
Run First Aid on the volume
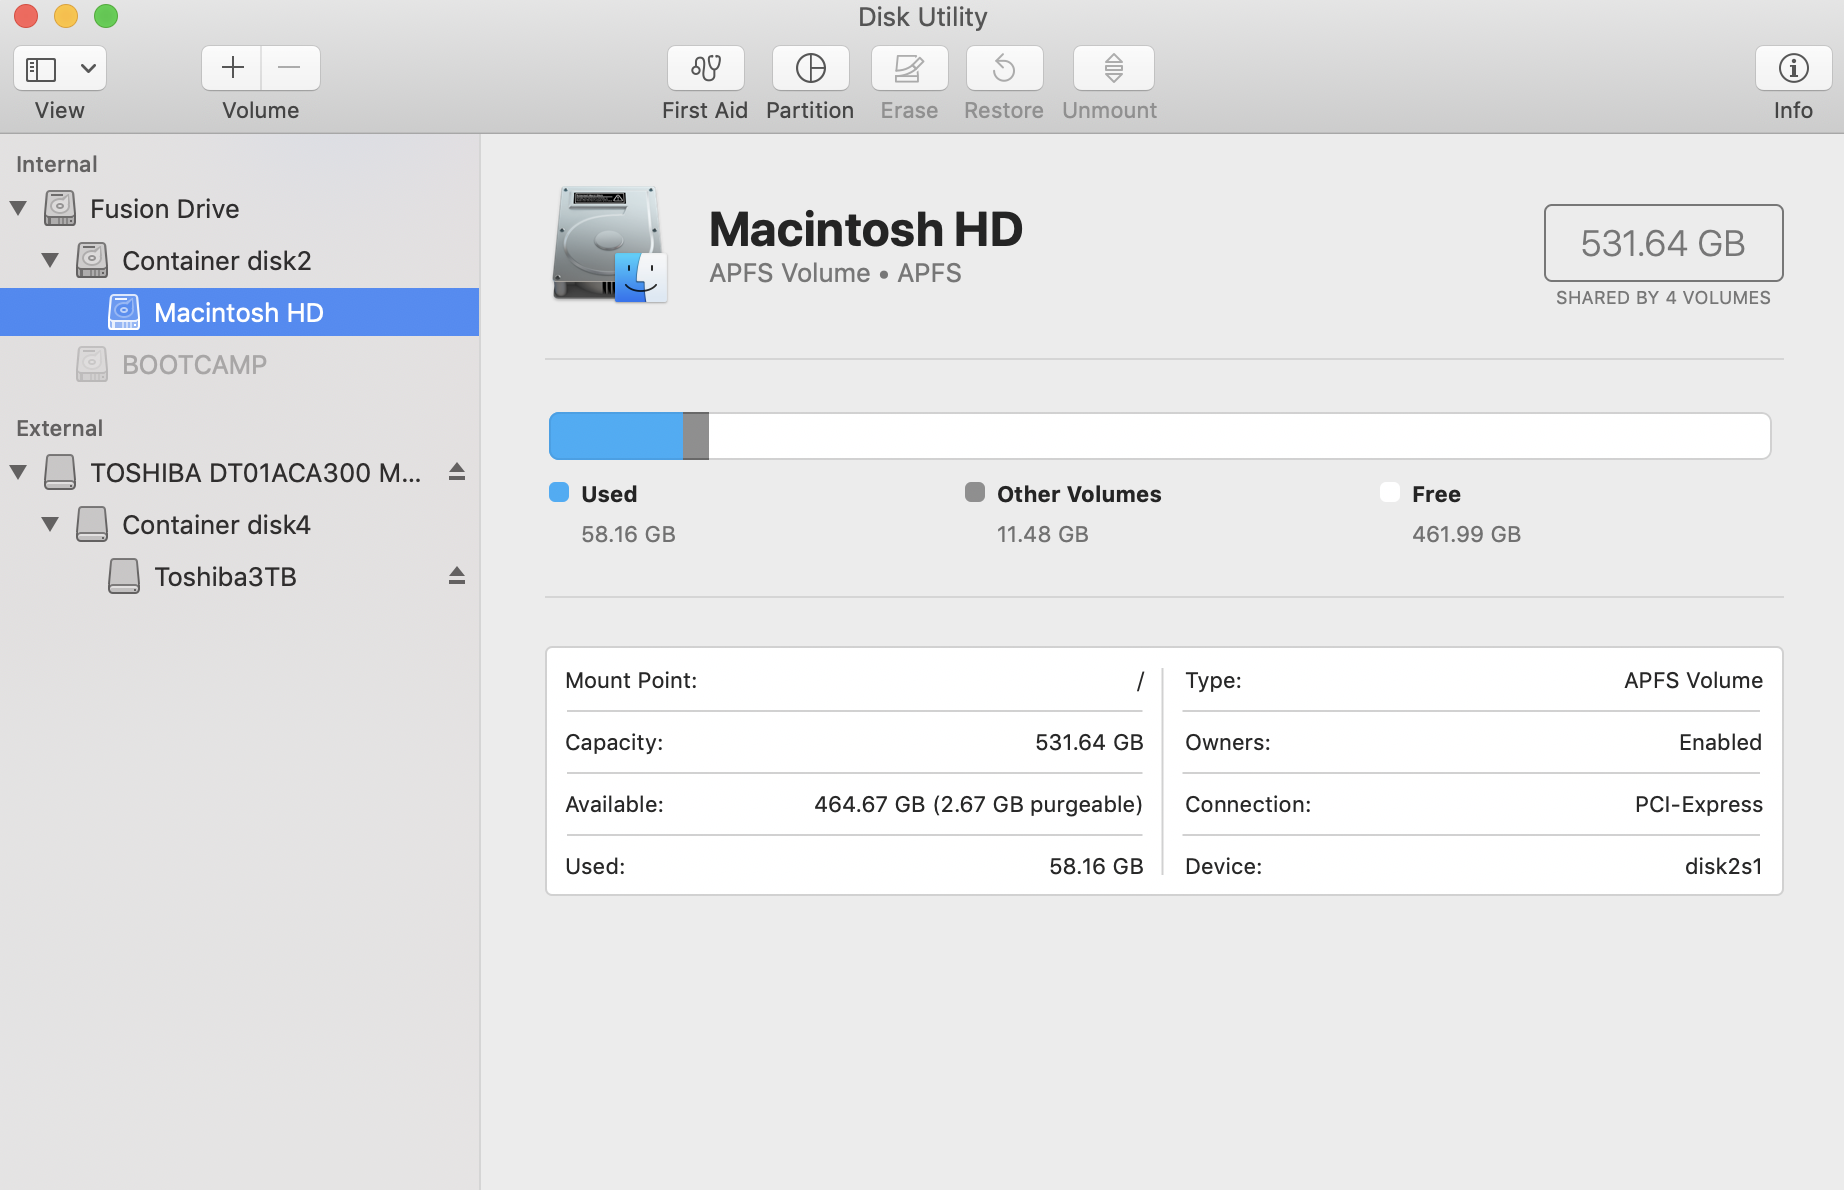[x=705, y=69]
